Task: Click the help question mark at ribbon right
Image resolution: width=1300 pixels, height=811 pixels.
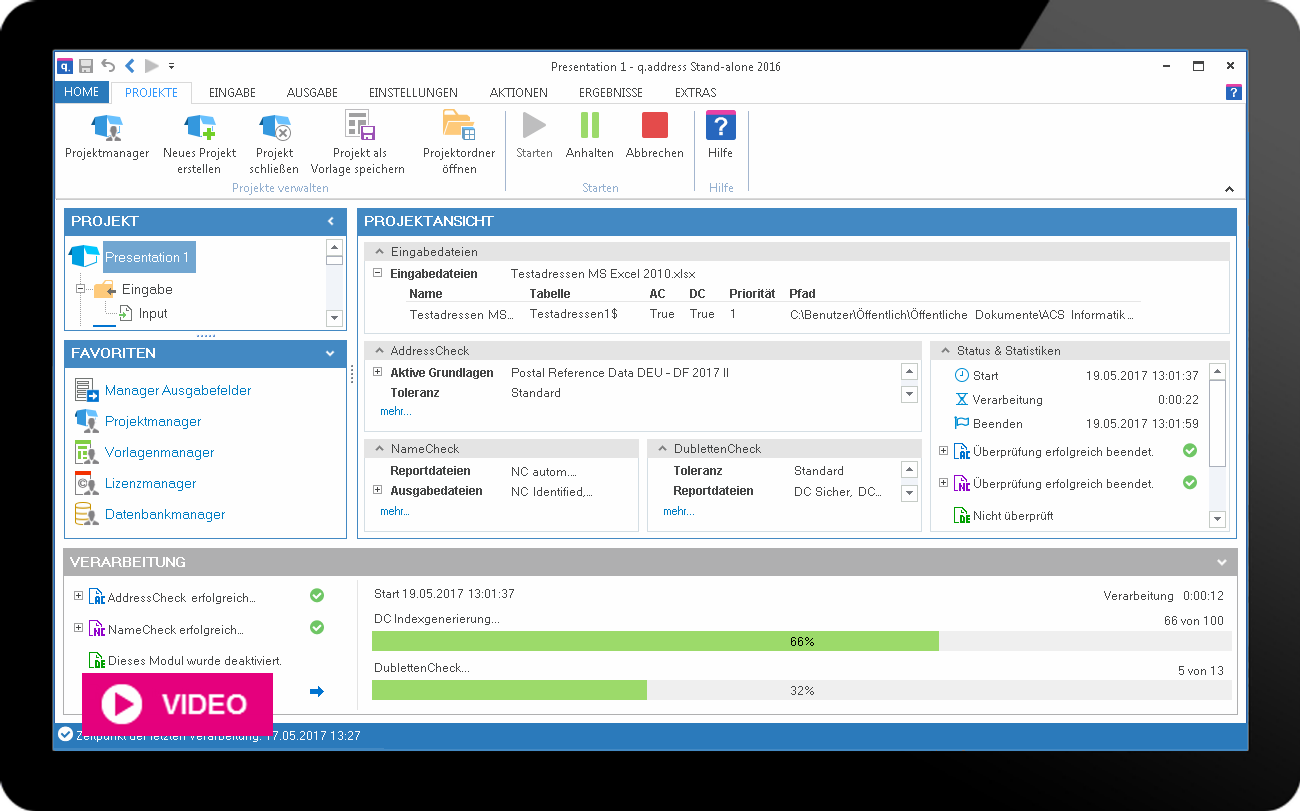Action: click(x=1234, y=92)
